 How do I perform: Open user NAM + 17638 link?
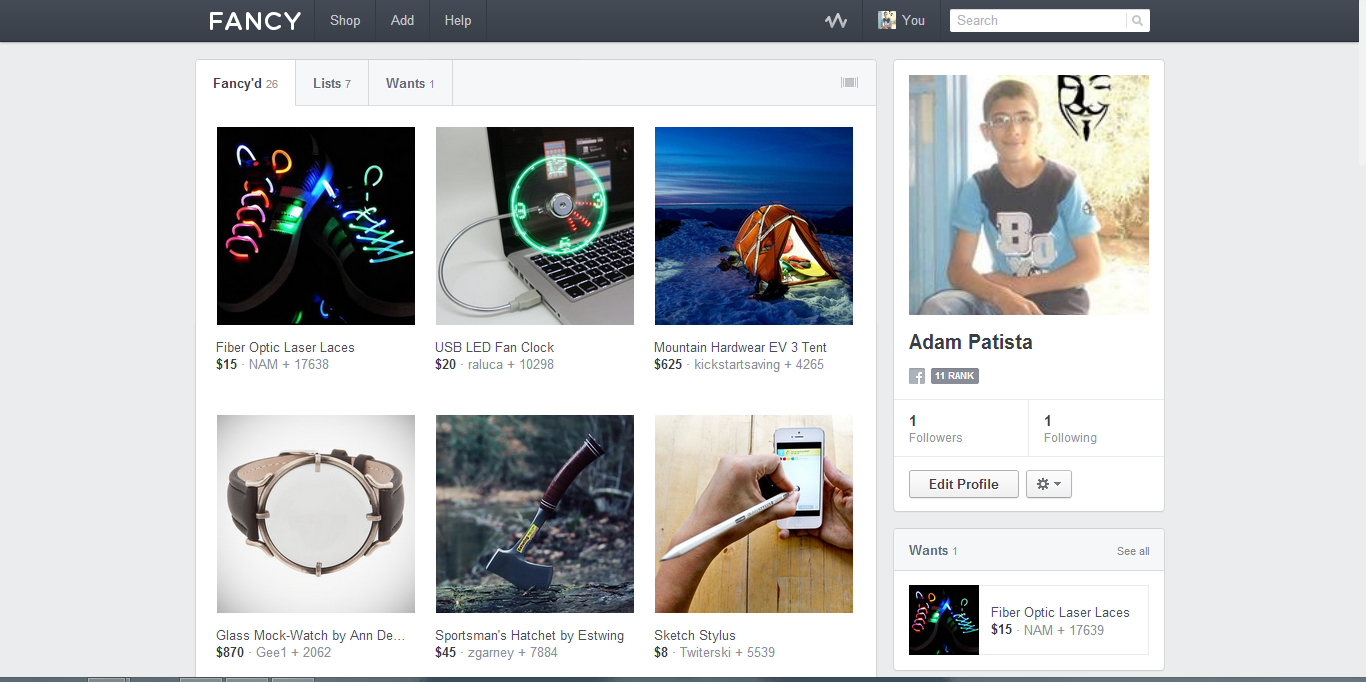pyautogui.click(x=289, y=364)
